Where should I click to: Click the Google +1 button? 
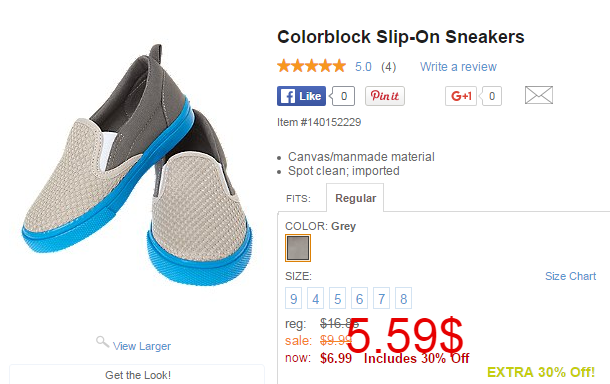point(461,96)
